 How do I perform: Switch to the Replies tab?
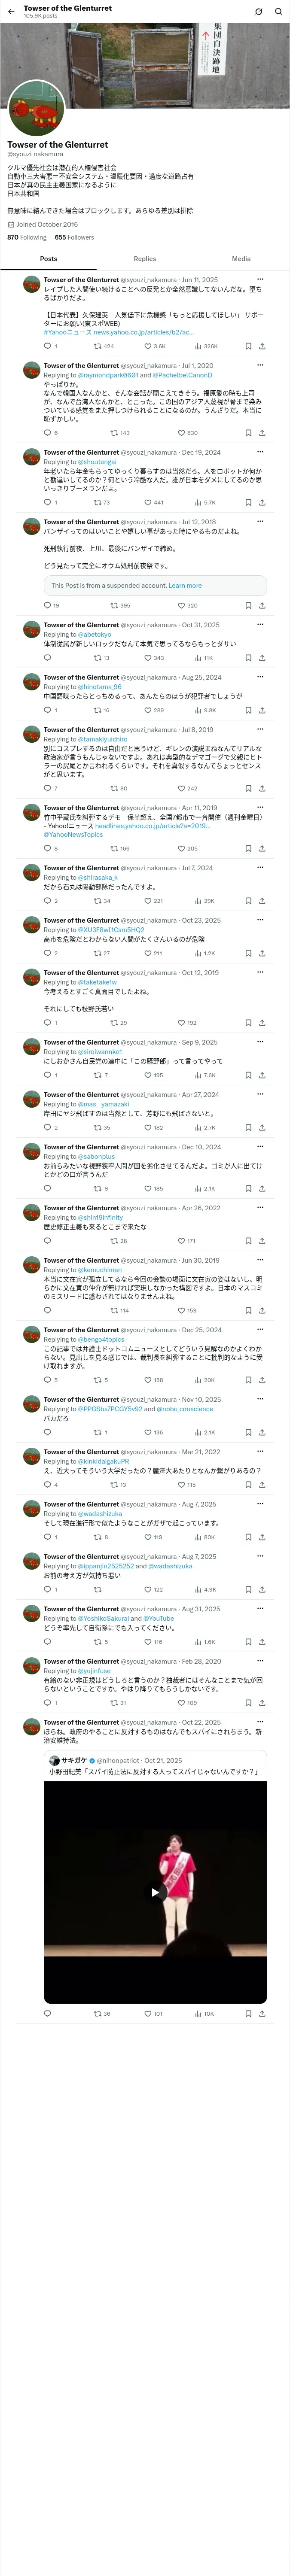[x=145, y=259]
